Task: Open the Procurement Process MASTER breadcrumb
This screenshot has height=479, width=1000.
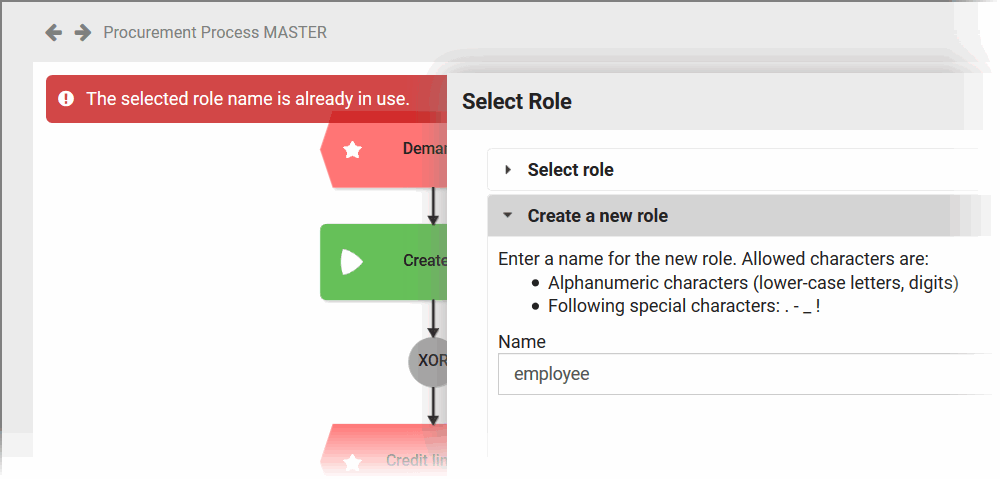Action: coord(215,33)
